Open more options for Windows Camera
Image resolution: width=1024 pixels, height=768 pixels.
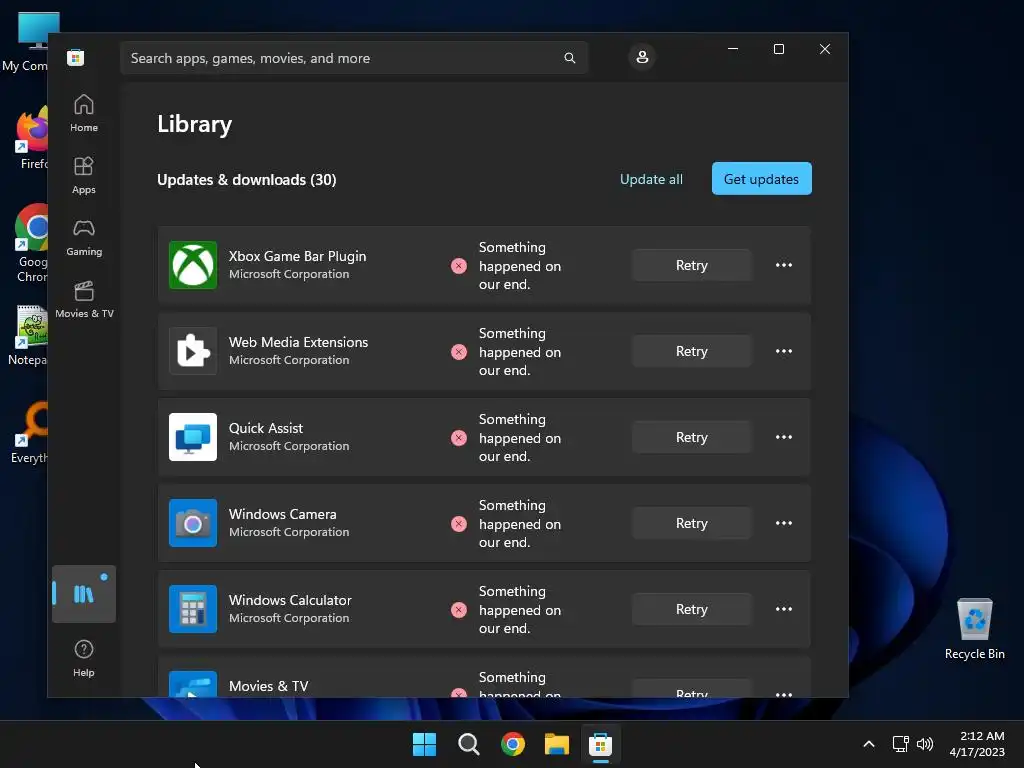[x=784, y=523]
